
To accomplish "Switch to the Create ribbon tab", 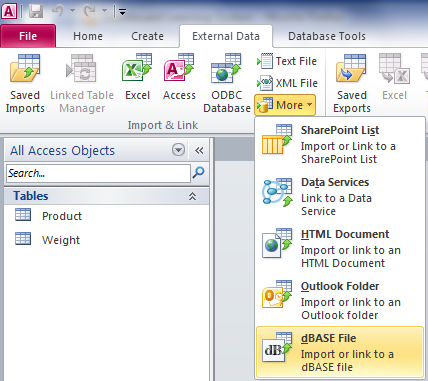I will (147, 36).
